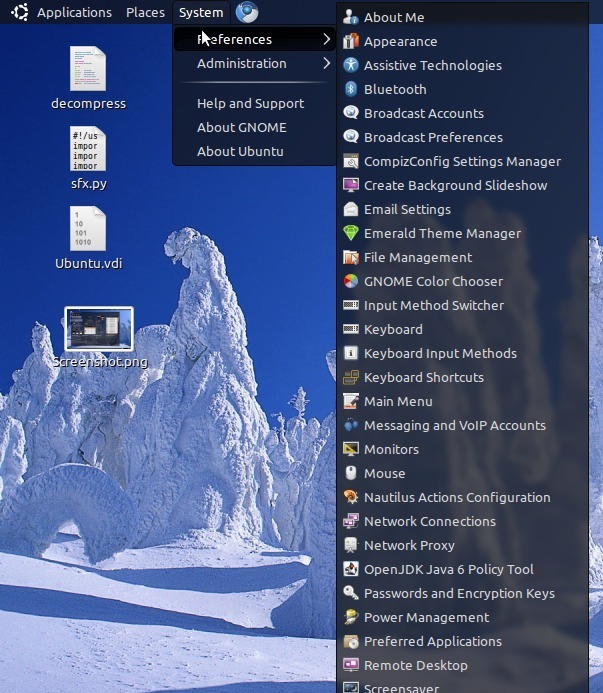This screenshot has height=693, width=603.
Task: Click the Create Background Slideshow icon
Action: point(351,185)
